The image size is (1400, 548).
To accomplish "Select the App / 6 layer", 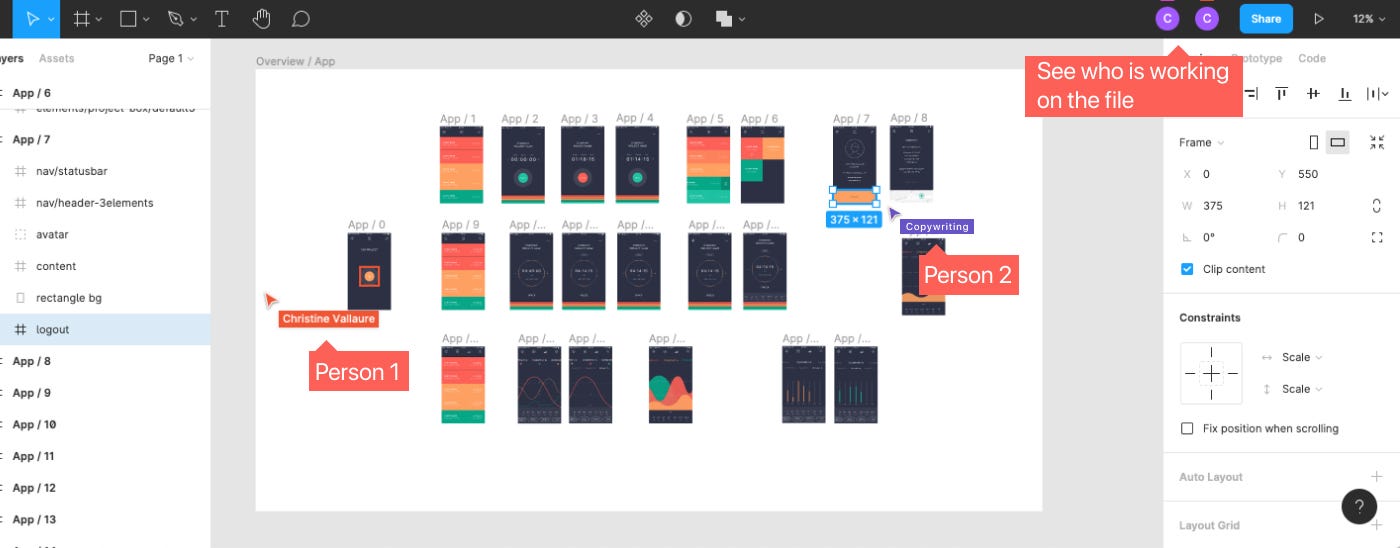I will click(105, 93).
